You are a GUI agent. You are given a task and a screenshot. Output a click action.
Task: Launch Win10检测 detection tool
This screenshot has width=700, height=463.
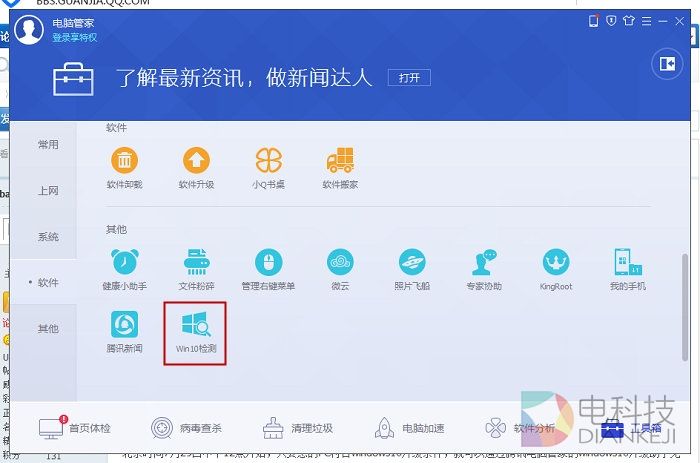196,333
